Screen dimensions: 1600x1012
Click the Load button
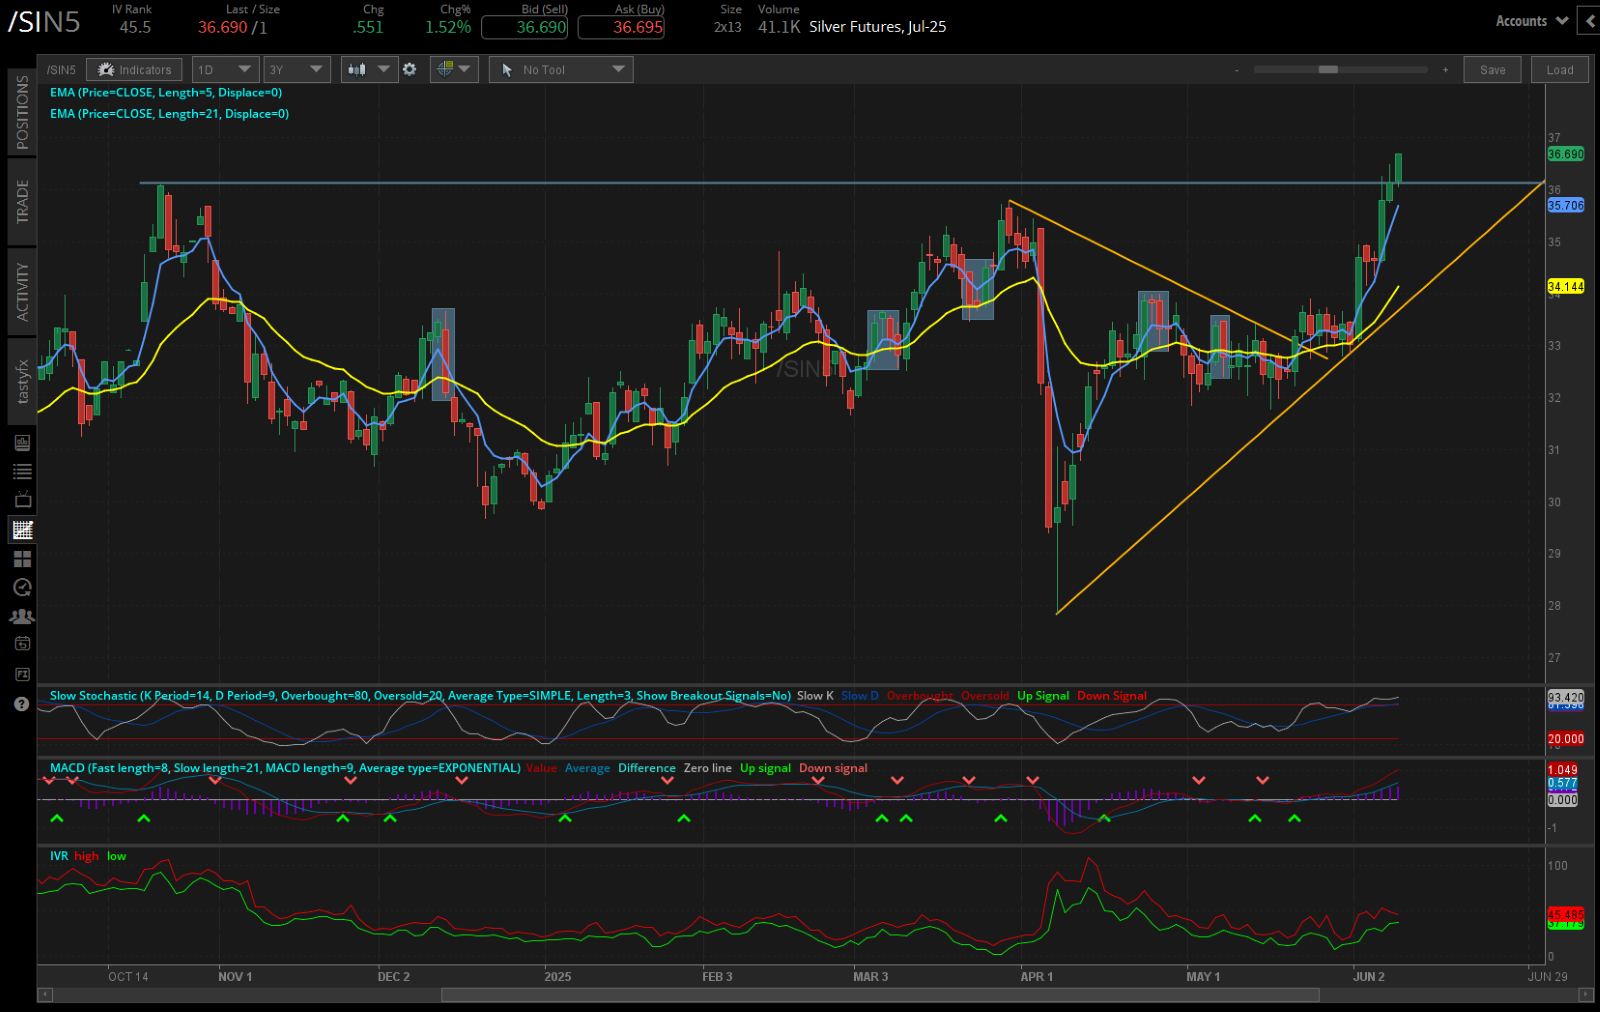coord(1560,69)
